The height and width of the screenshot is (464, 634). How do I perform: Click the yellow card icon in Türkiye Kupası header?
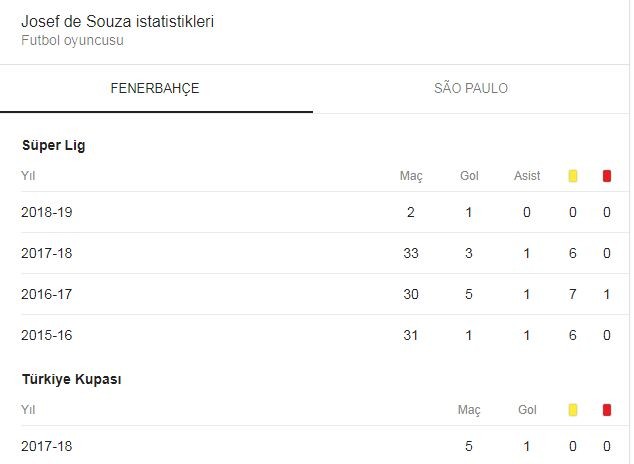coord(573,410)
